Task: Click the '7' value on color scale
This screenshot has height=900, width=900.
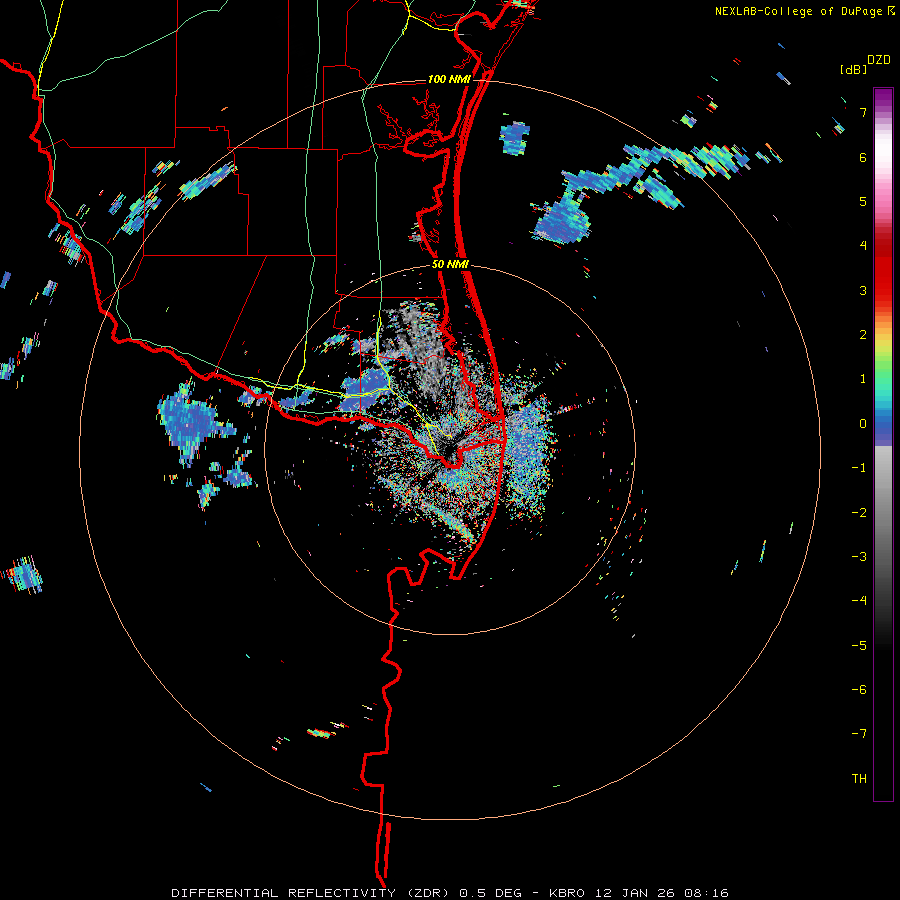Action: click(x=863, y=112)
